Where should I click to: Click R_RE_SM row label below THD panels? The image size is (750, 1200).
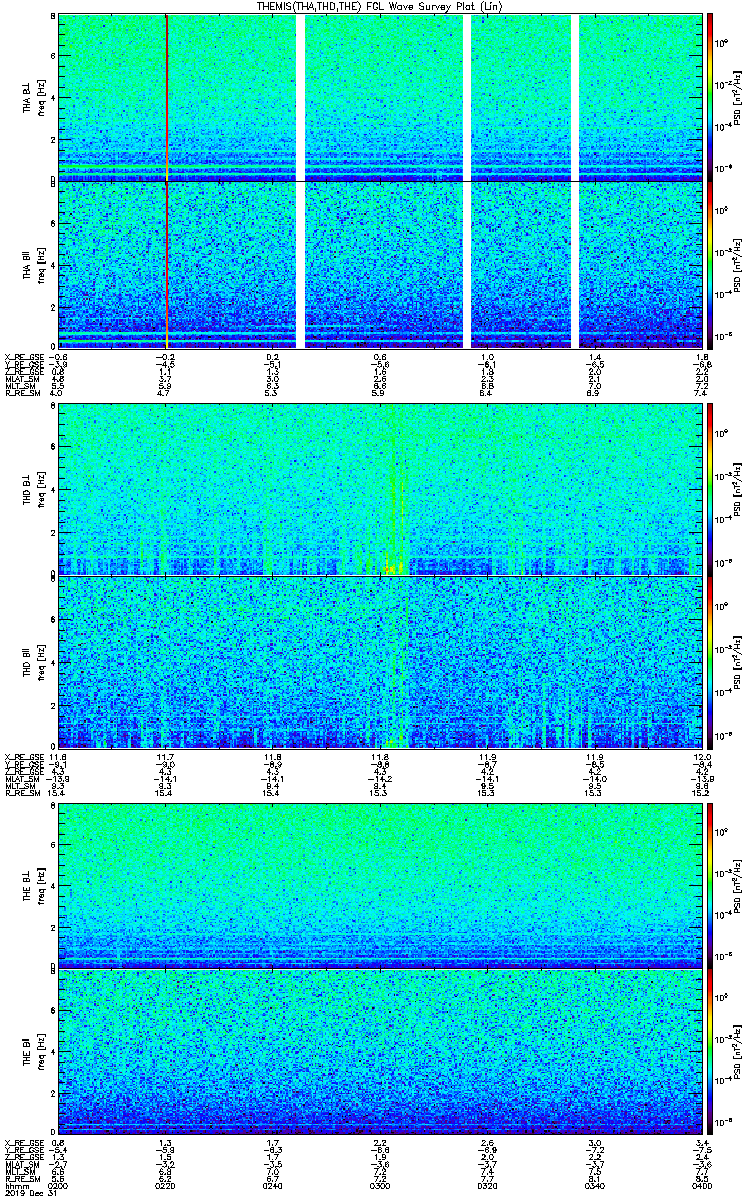[22, 792]
